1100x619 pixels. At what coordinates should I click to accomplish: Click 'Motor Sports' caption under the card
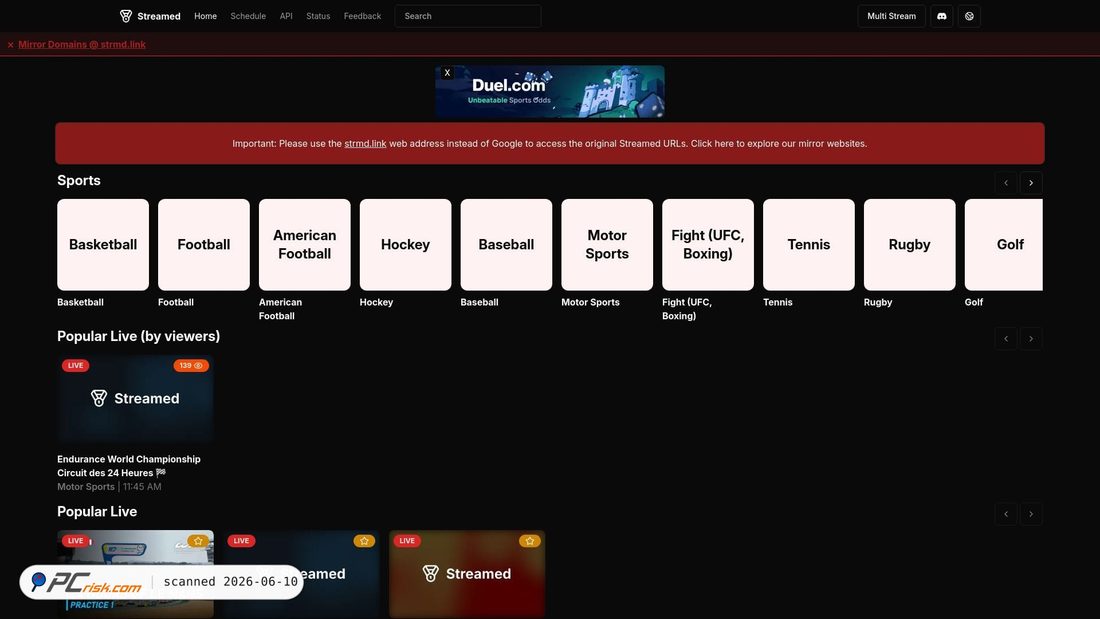[591, 302]
